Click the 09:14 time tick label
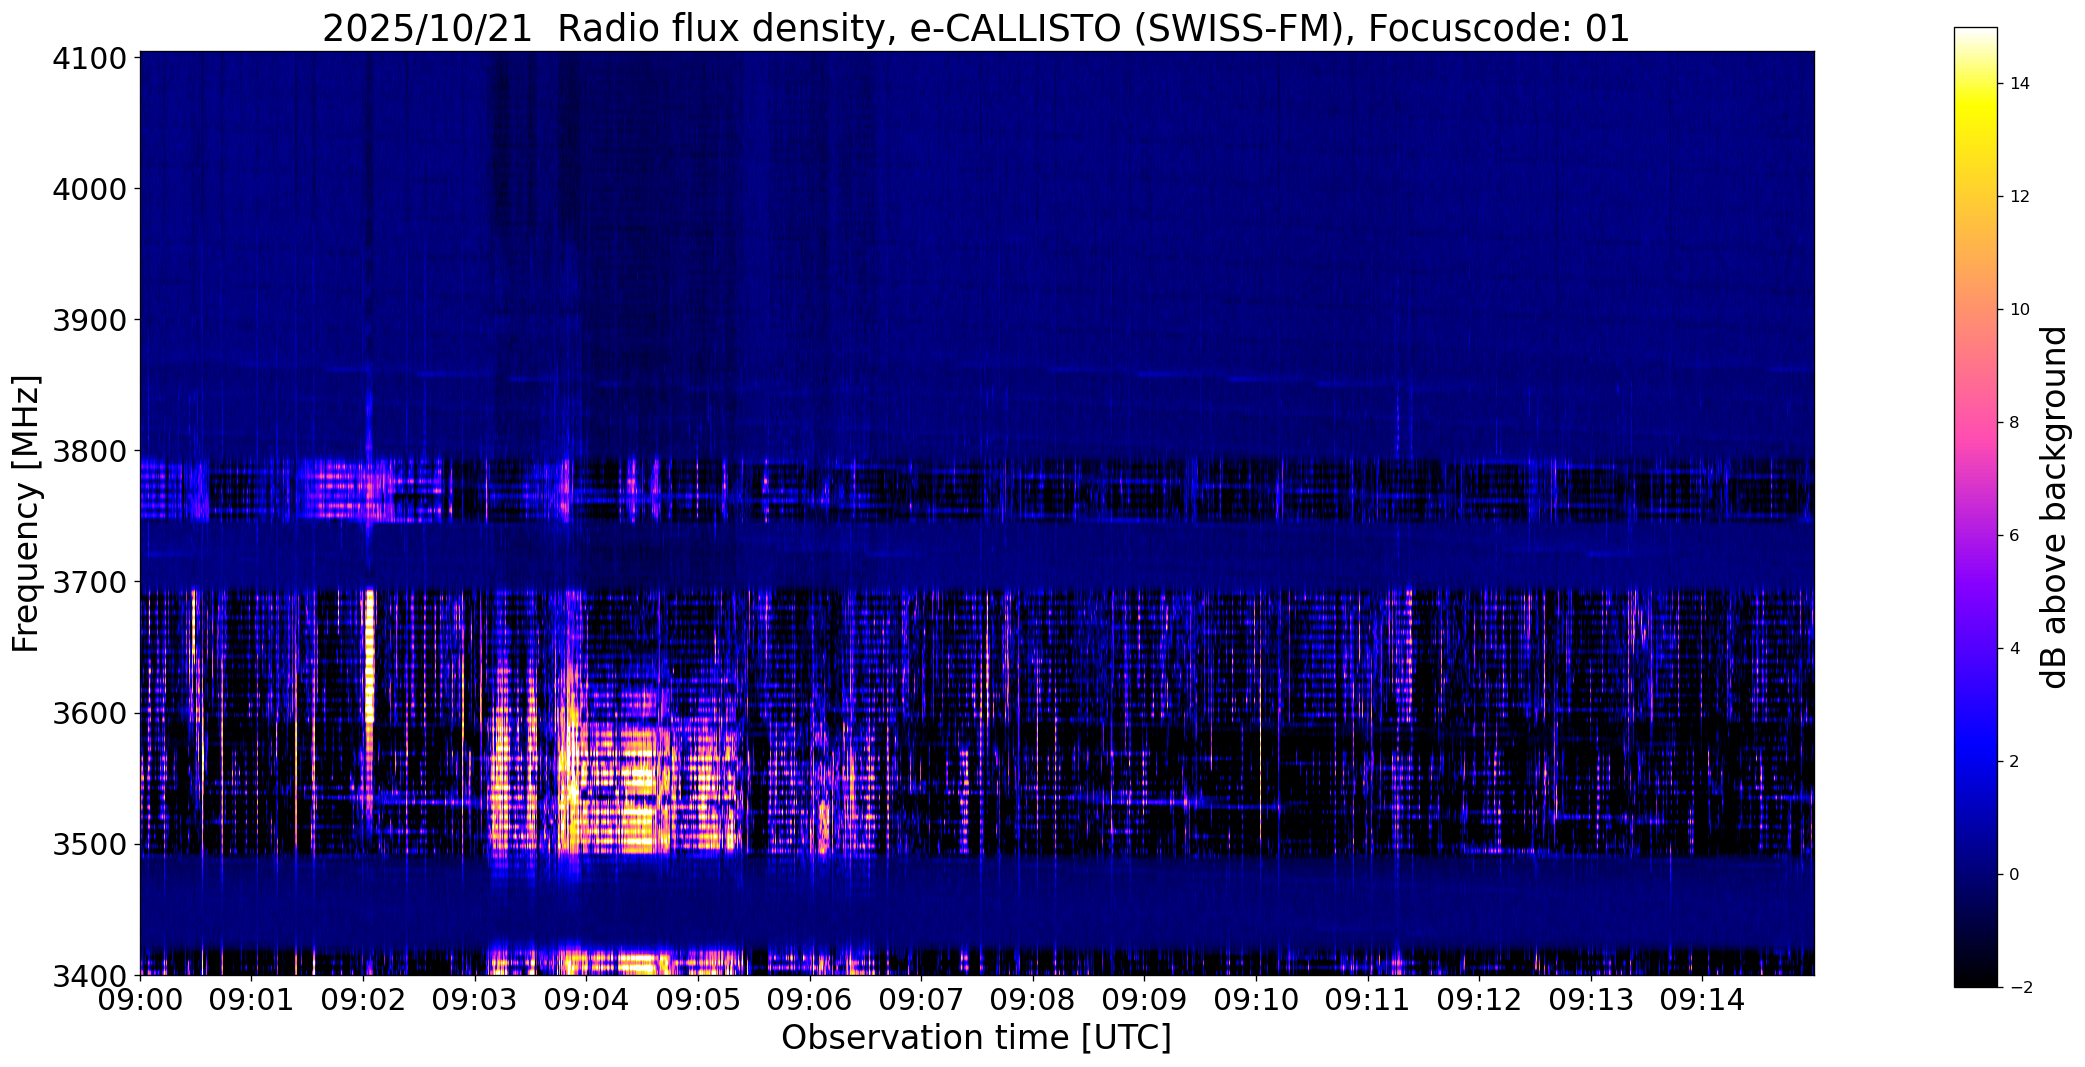2085x1067 pixels. [1703, 999]
